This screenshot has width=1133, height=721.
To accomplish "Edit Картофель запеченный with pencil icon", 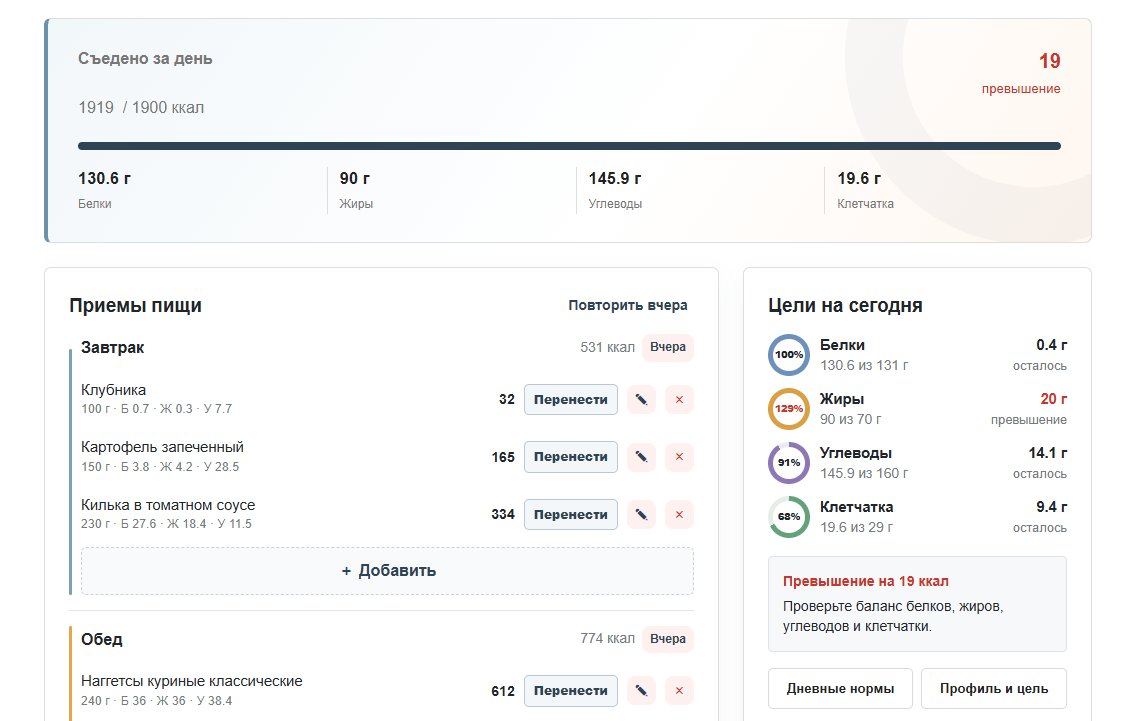I will [641, 457].
